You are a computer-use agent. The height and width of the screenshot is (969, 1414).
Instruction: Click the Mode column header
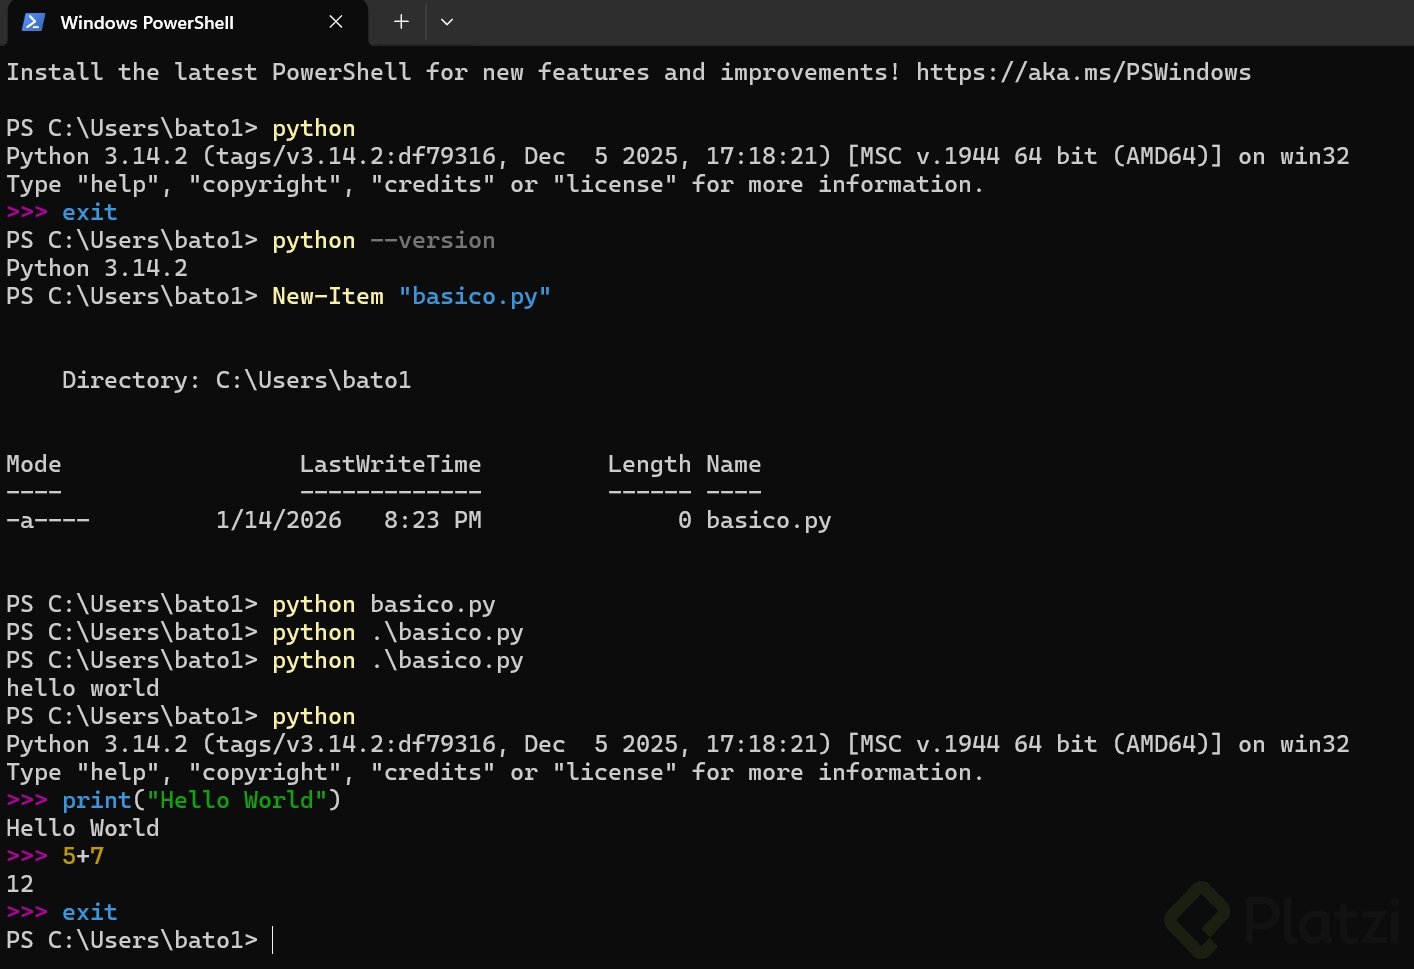pyautogui.click(x=34, y=465)
